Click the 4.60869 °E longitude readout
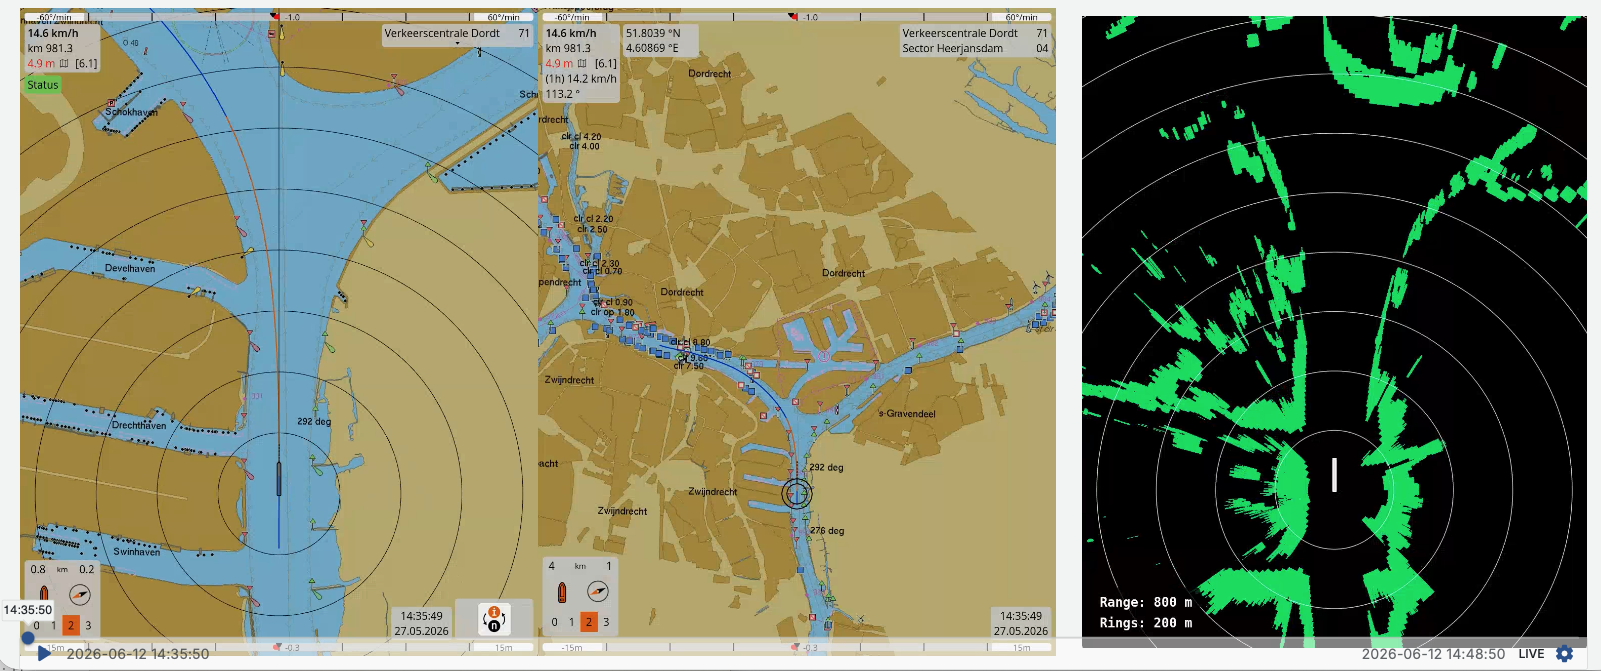Screen dimensions: 1601x671 pyautogui.click(x=652, y=48)
